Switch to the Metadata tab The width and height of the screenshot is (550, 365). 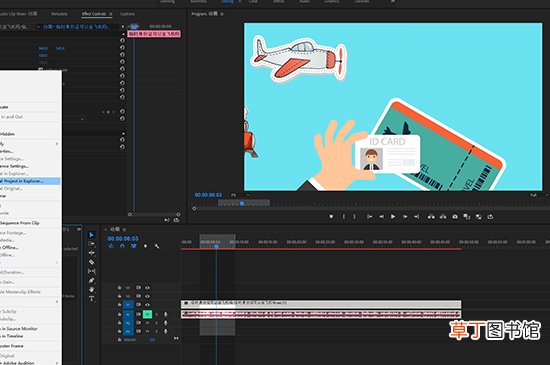[x=59, y=14]
